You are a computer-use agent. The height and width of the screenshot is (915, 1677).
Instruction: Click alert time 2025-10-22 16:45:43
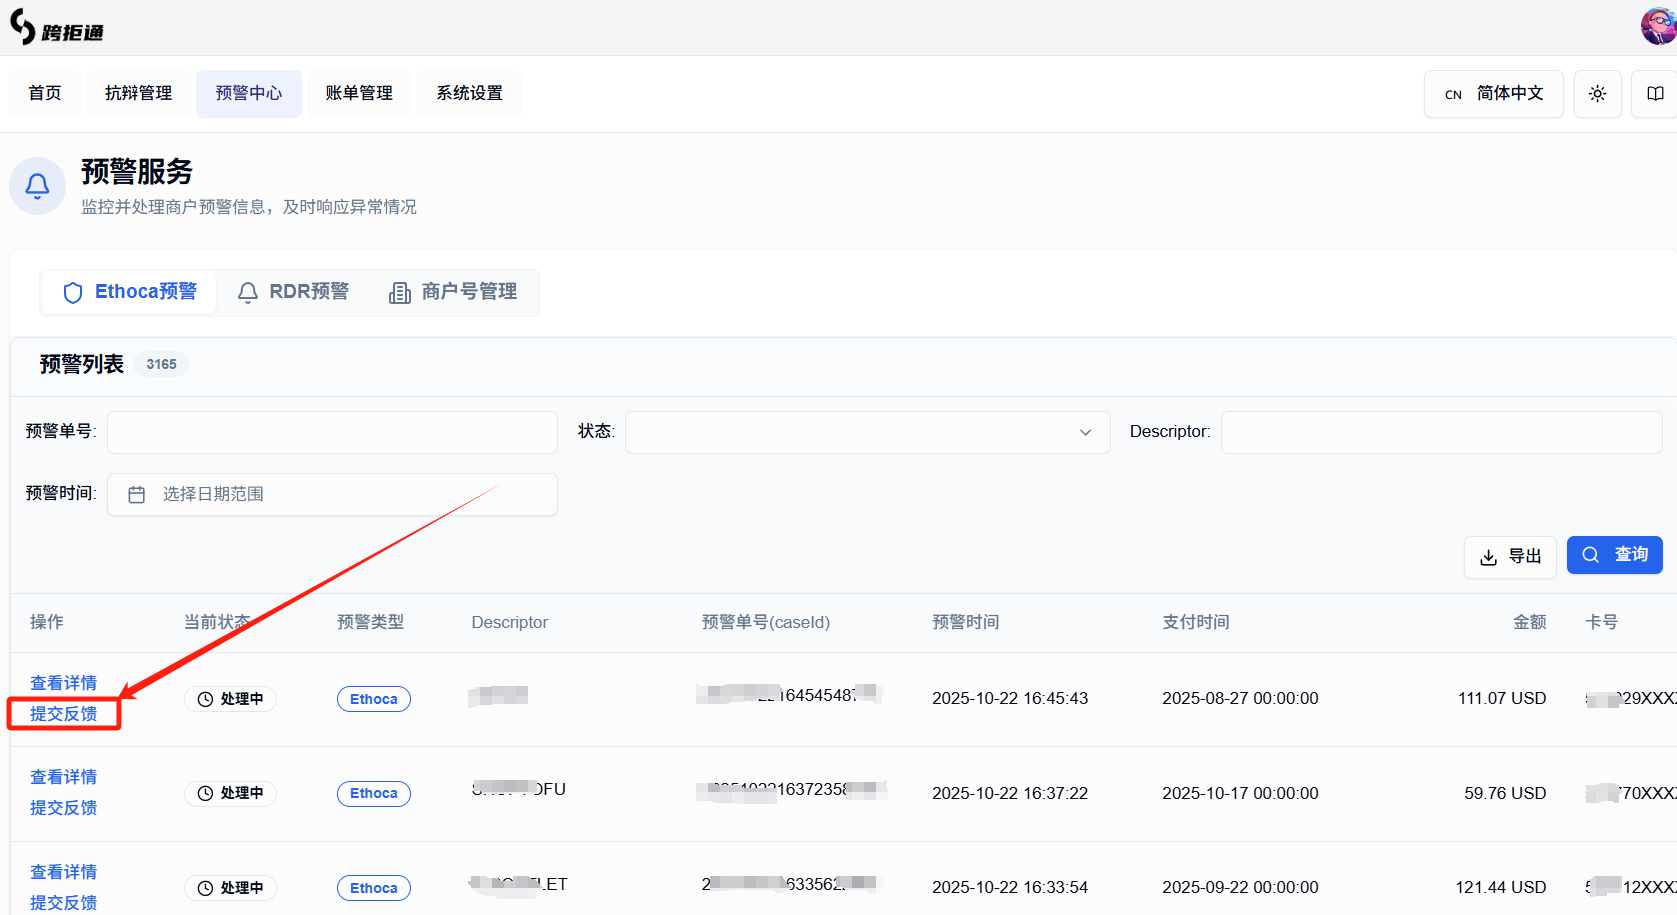(x=1010, y=698)
